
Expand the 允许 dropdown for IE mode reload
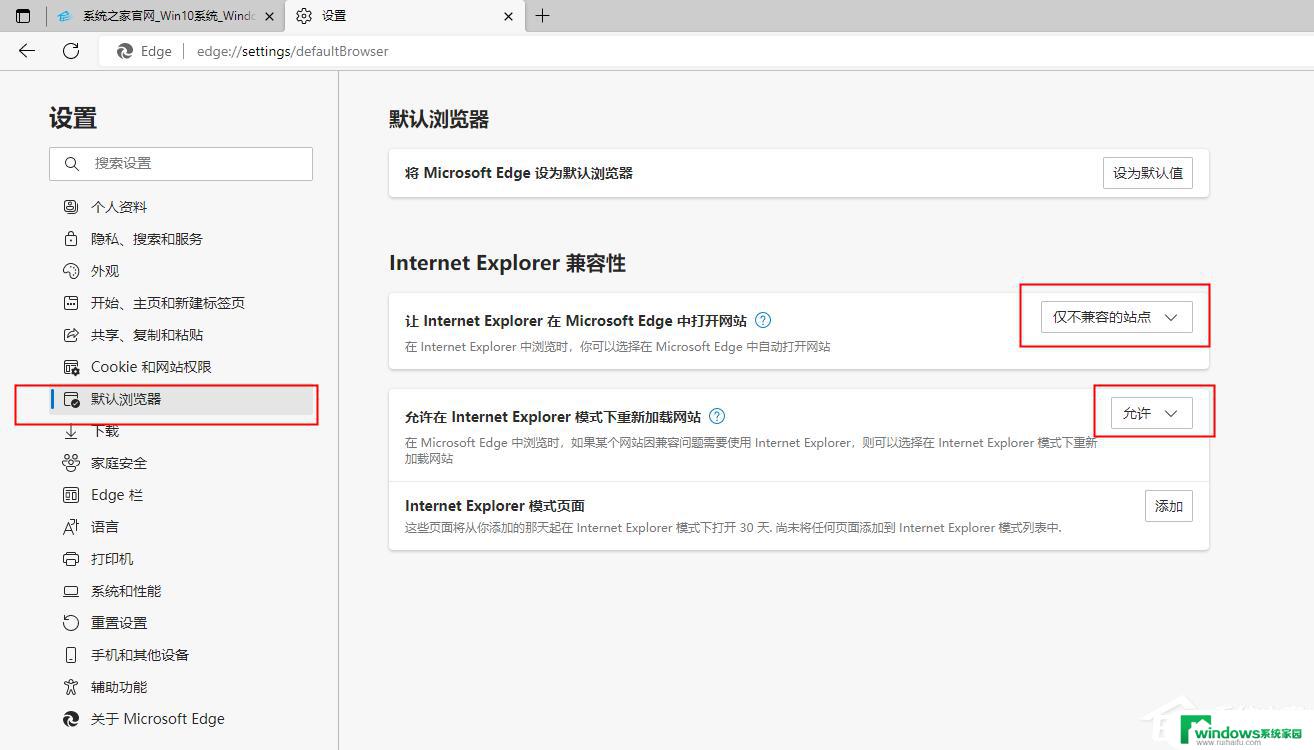pyautogui.click(x=1152, y=413)
